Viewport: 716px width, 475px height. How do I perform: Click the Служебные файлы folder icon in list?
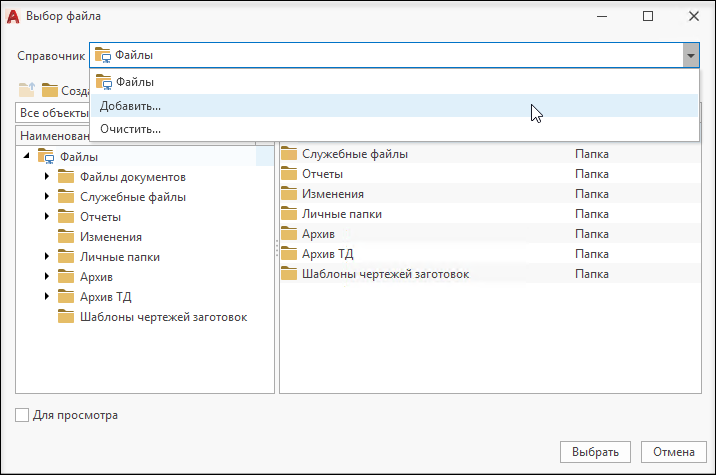[289, 153]
